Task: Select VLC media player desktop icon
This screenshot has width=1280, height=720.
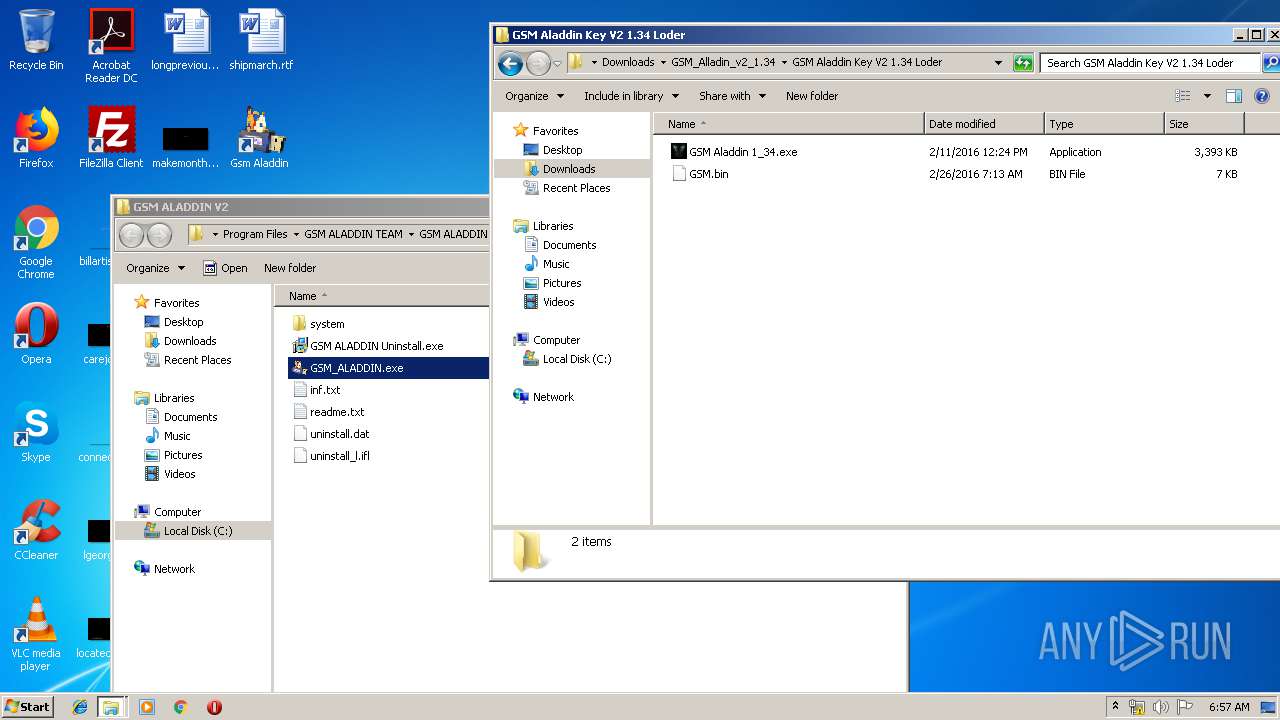Action: (x=36, y=634)
